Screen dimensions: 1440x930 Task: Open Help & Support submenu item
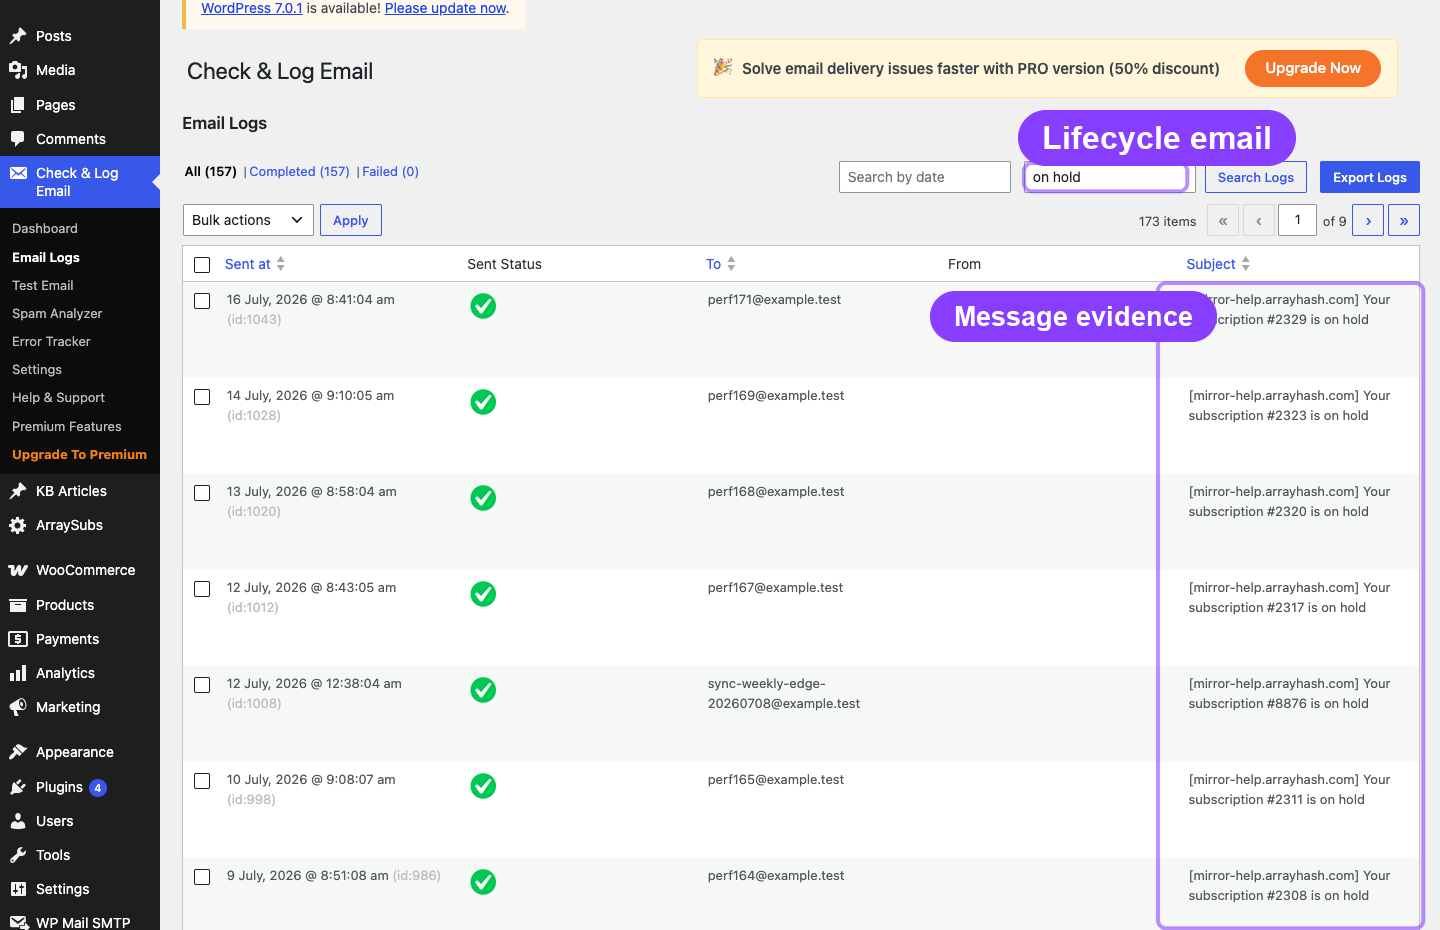[x=58, y=397]
